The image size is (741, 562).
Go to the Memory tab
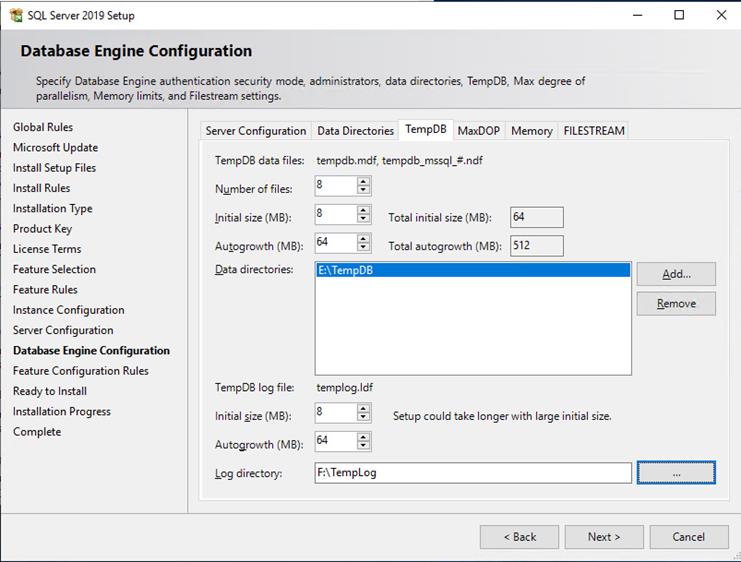tap(532, 131)
